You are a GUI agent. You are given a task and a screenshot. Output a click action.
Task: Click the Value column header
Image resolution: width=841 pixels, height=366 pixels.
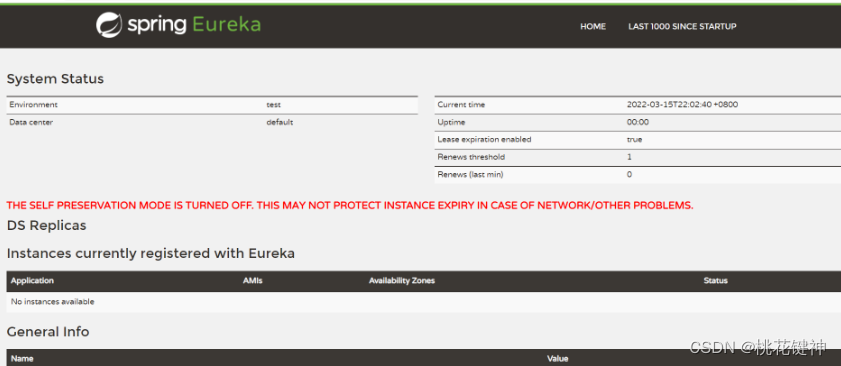tap(557, 358)
